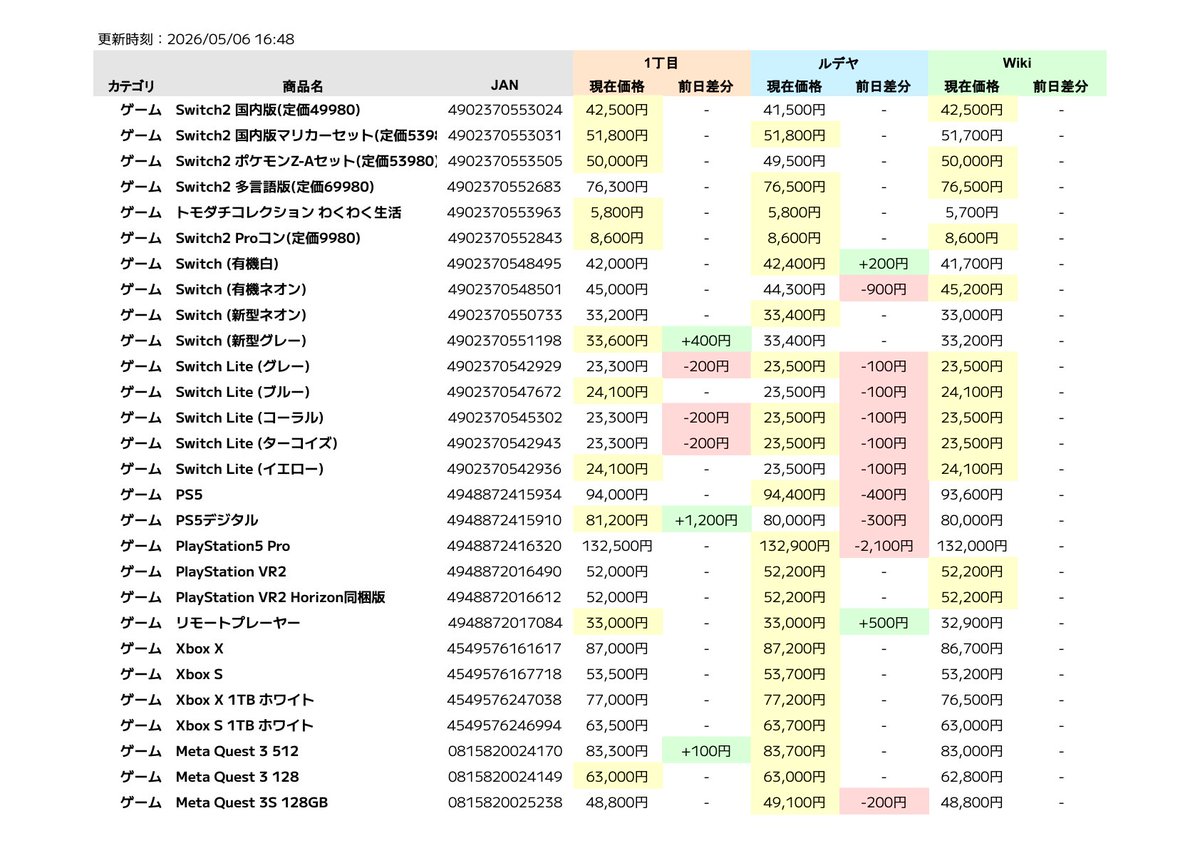Select product Switch2 多言語版(定価69980)
The image size is (1200, 848).
(274, 187)
